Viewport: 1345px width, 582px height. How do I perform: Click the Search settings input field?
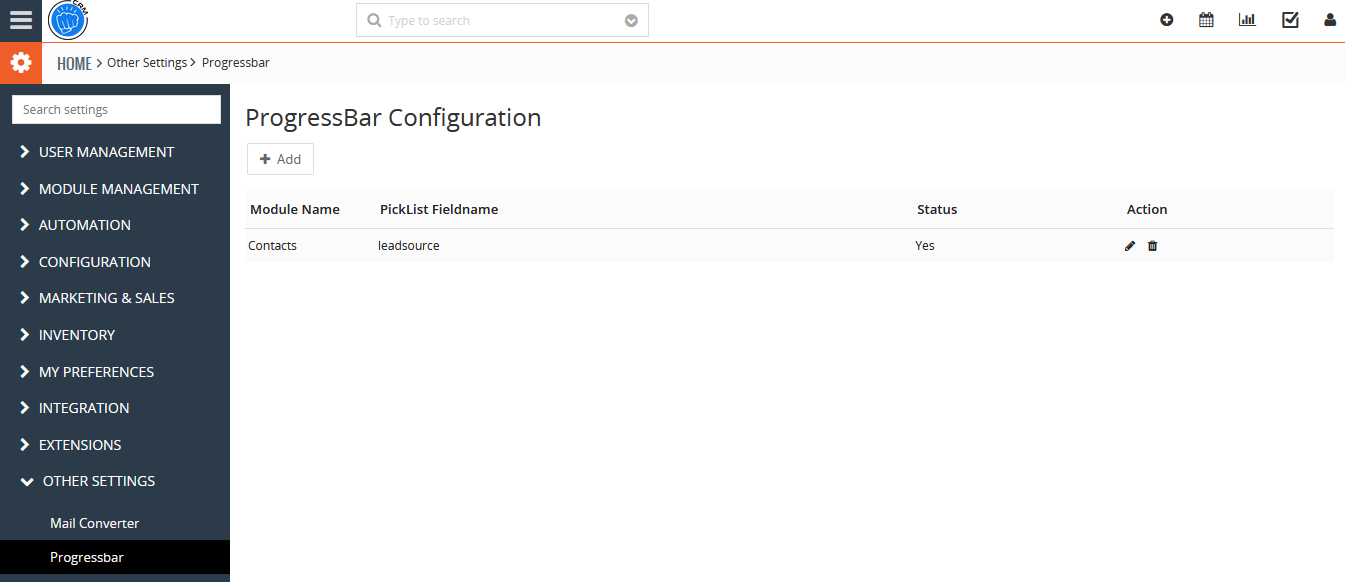[x=116, y=110]
